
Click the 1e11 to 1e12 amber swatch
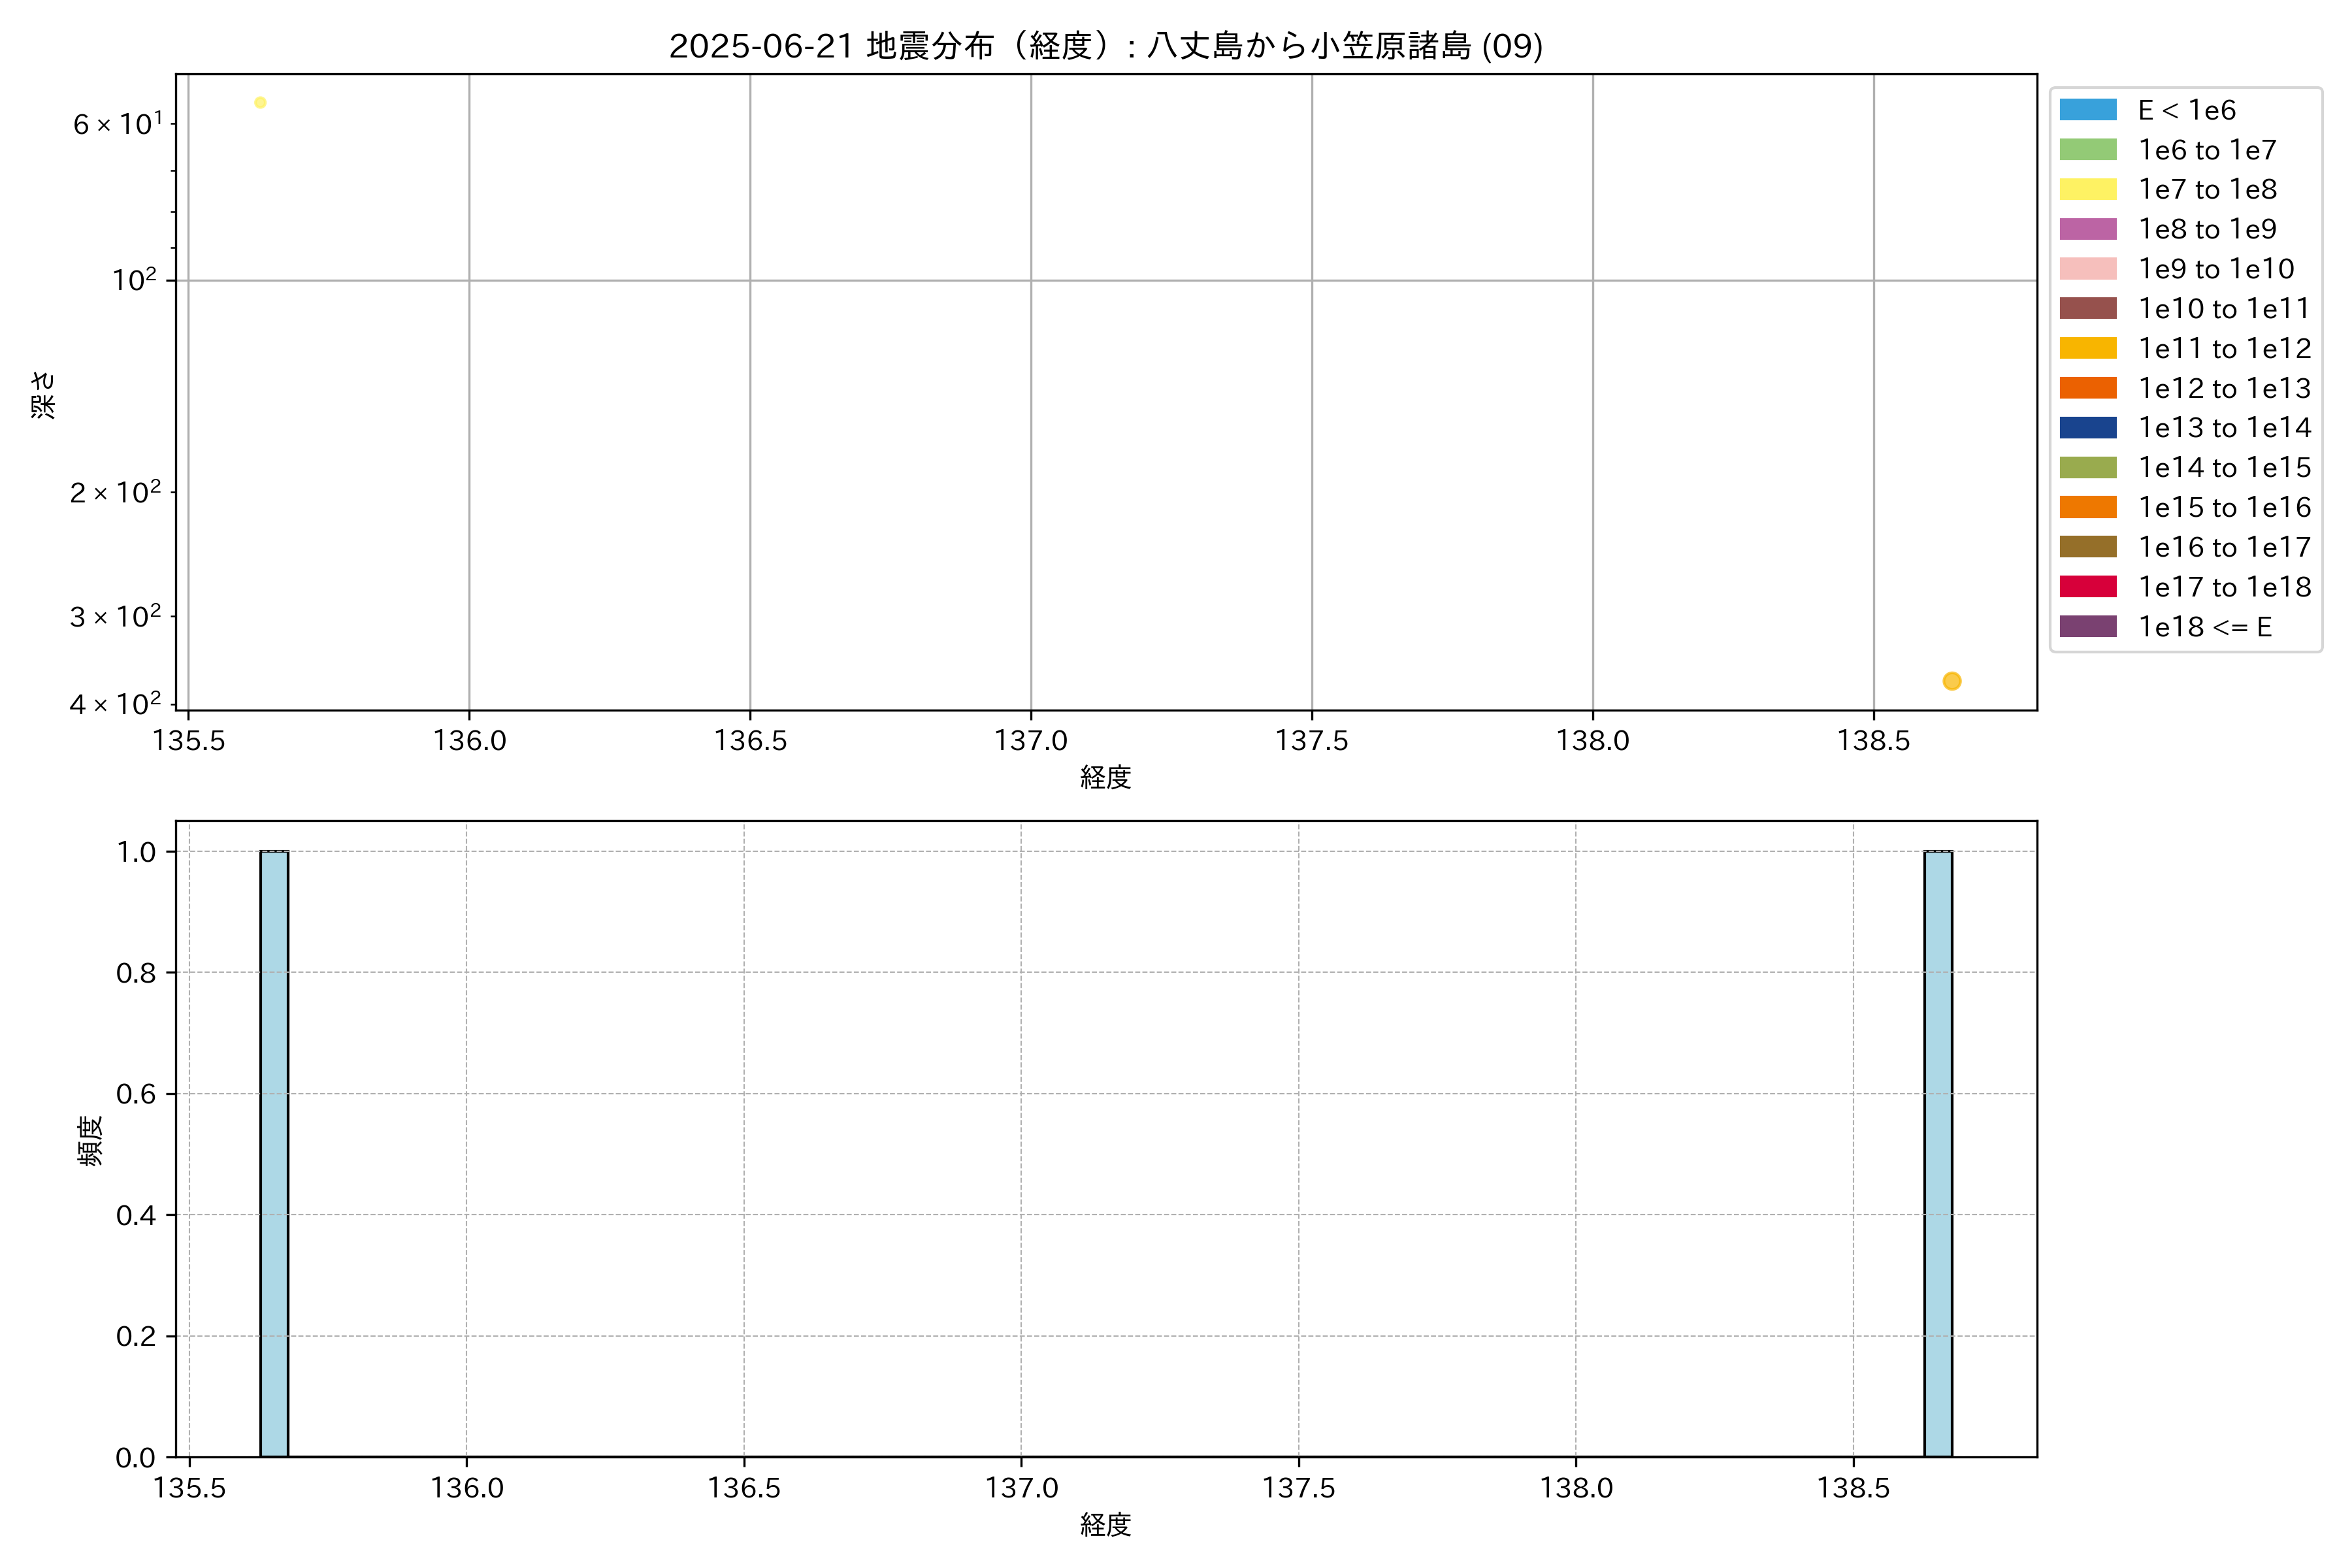click(x=2087, y=348)
